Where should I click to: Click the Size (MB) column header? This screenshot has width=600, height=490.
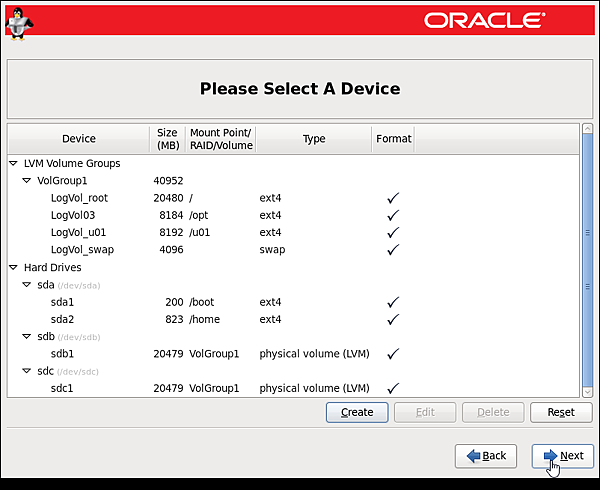167,139
